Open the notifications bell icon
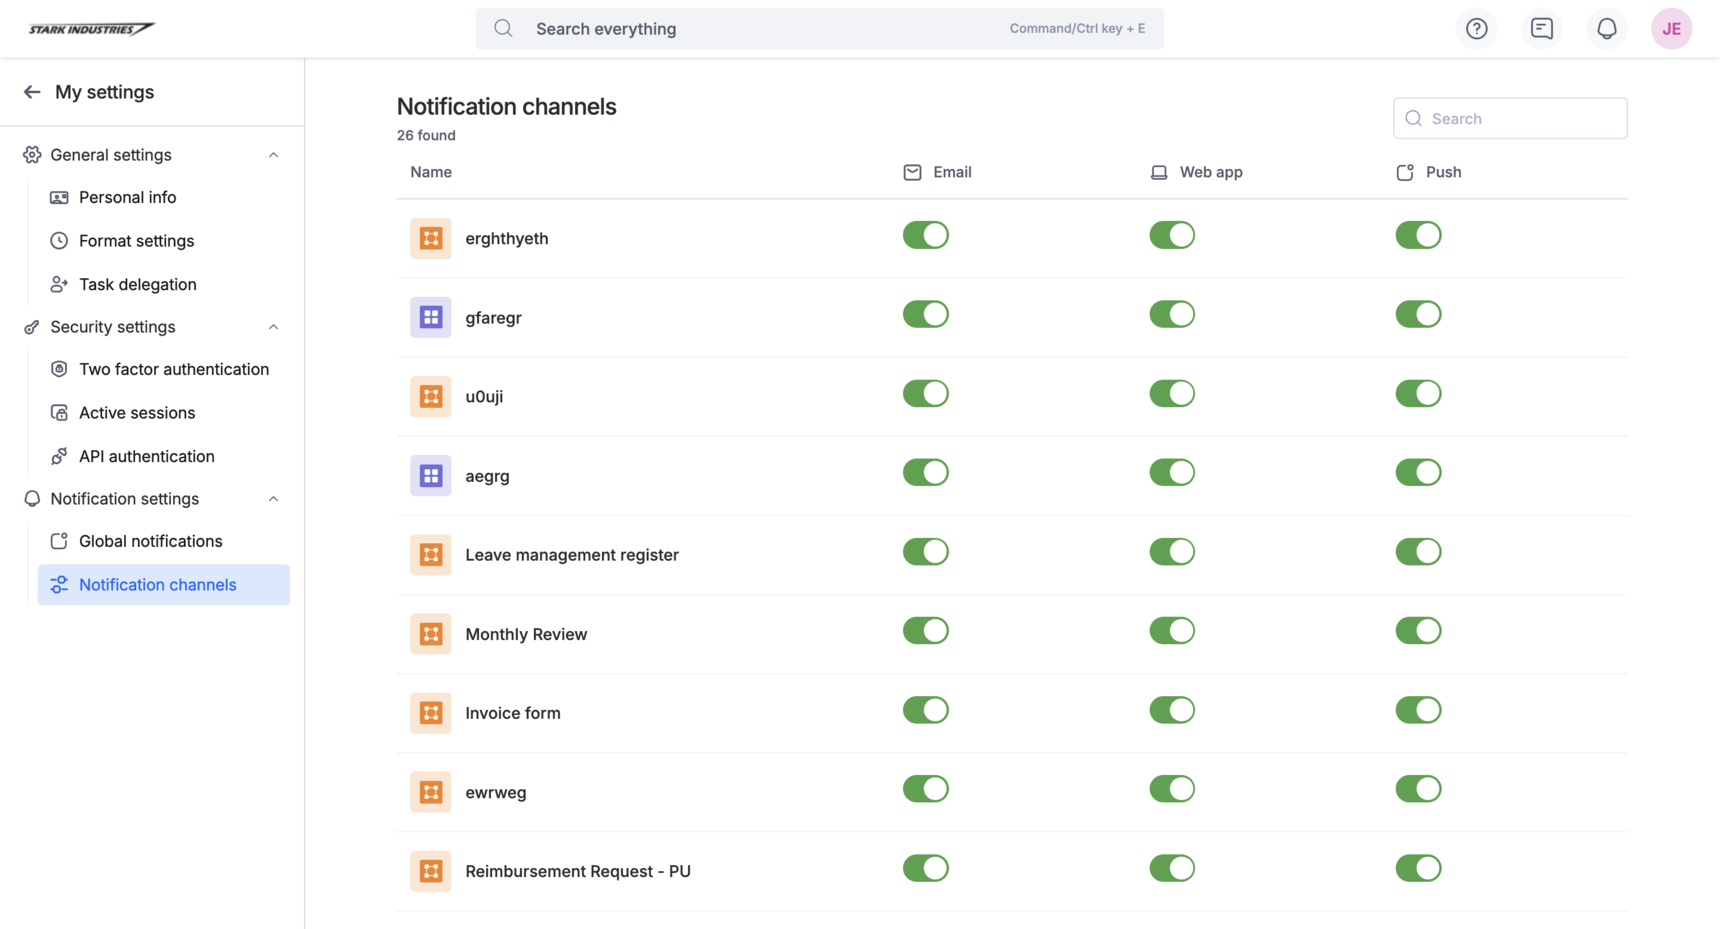1720x929 pixels. click(1606, 29)
